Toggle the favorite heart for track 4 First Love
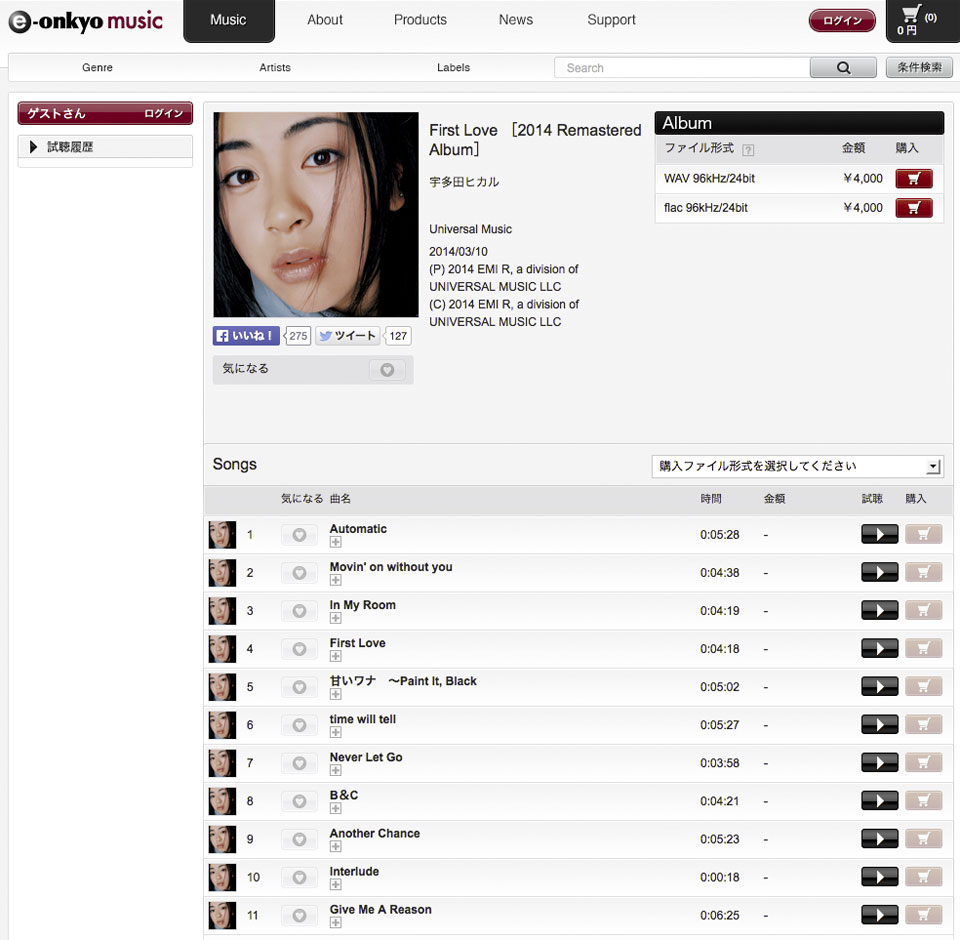Viewport: 960px width, 940px height. click(299, 649)
